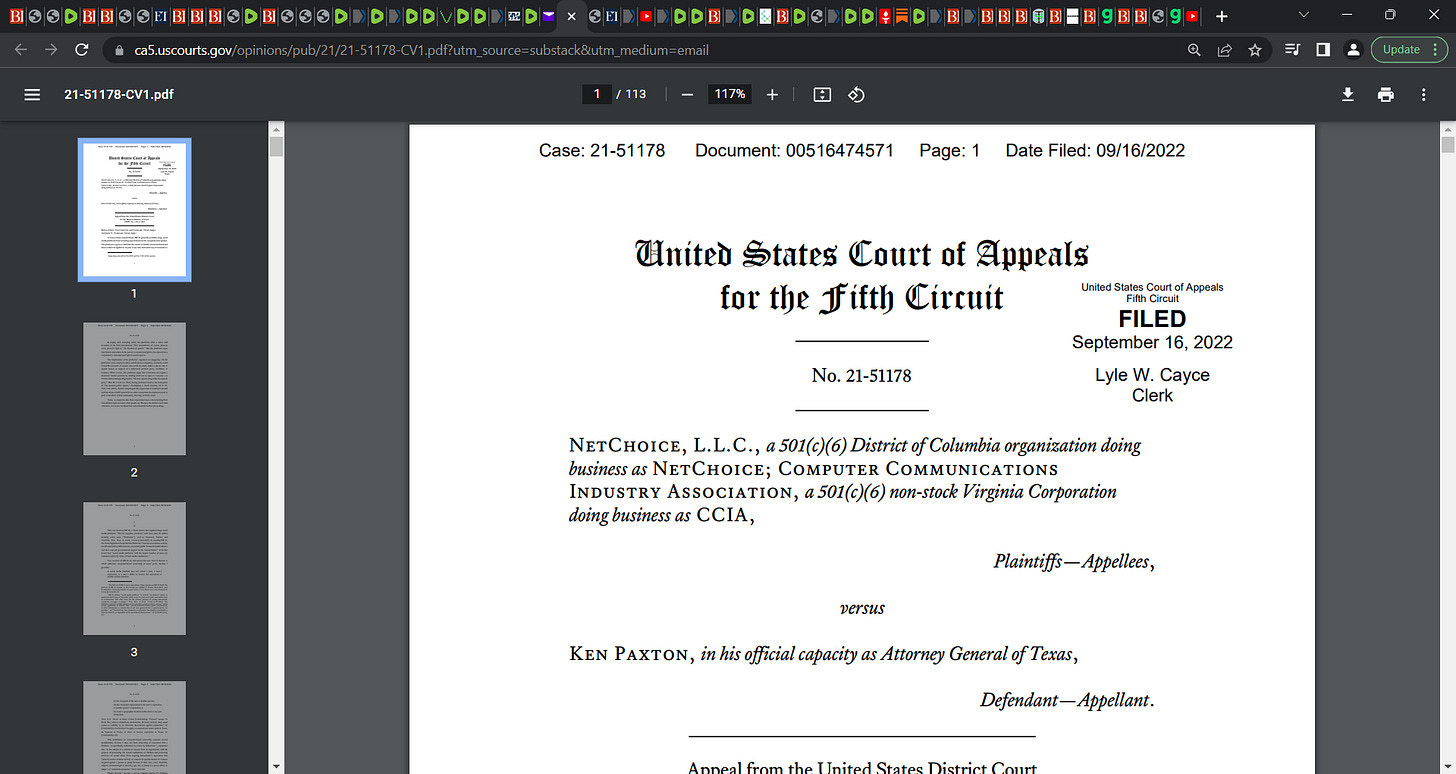
Task: Click the zoom in plus icon
Action: pyautogui.click(x=772, y=94)
